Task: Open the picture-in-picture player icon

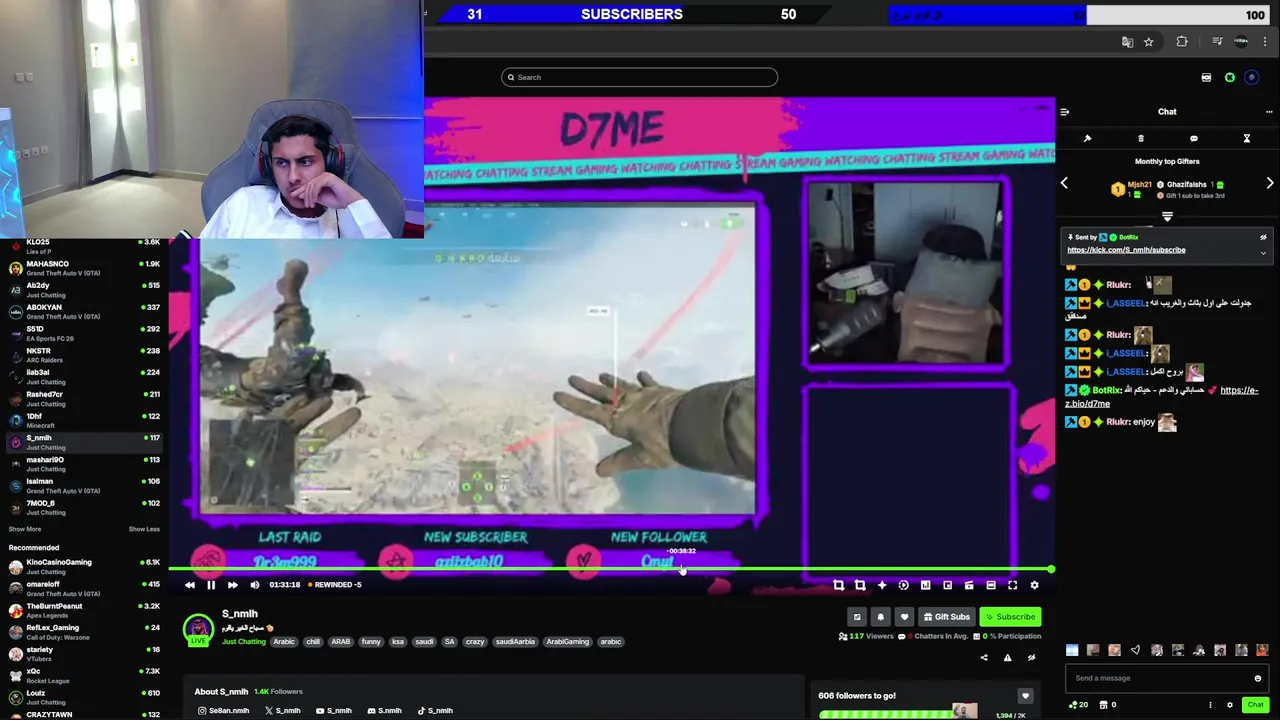Action: pos(947,585)
